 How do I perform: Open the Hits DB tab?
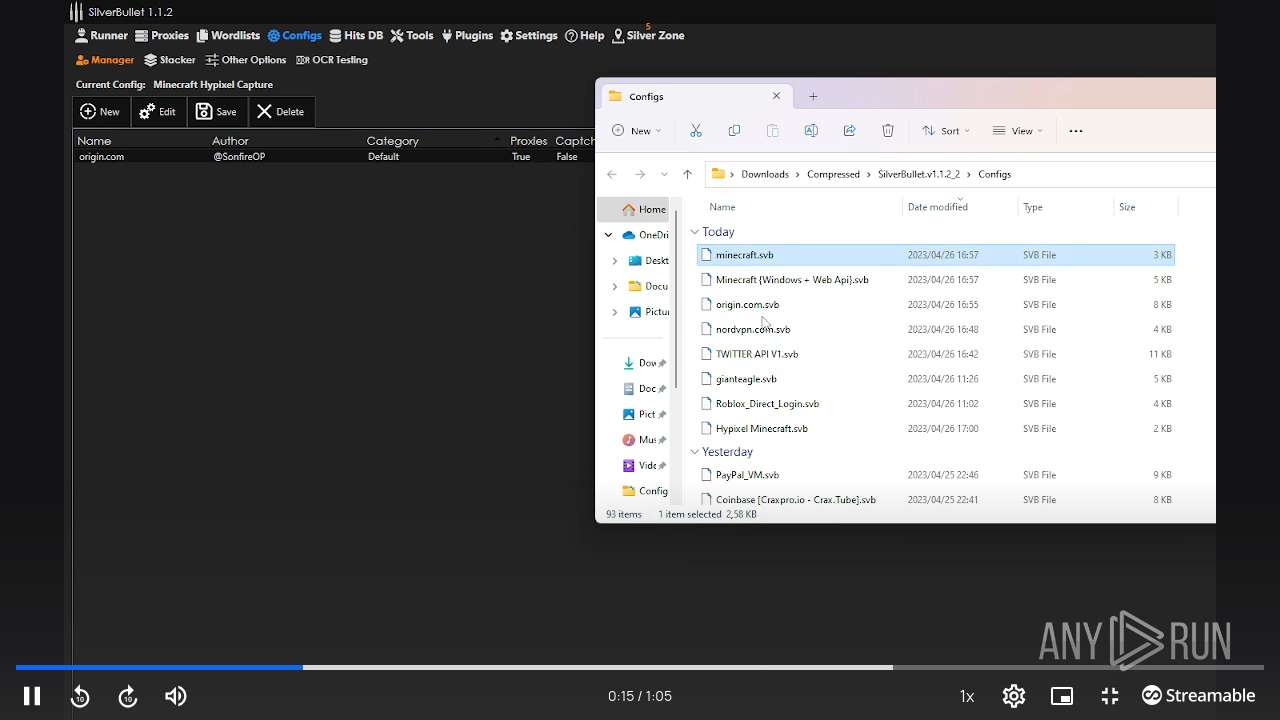click(356, 35)
